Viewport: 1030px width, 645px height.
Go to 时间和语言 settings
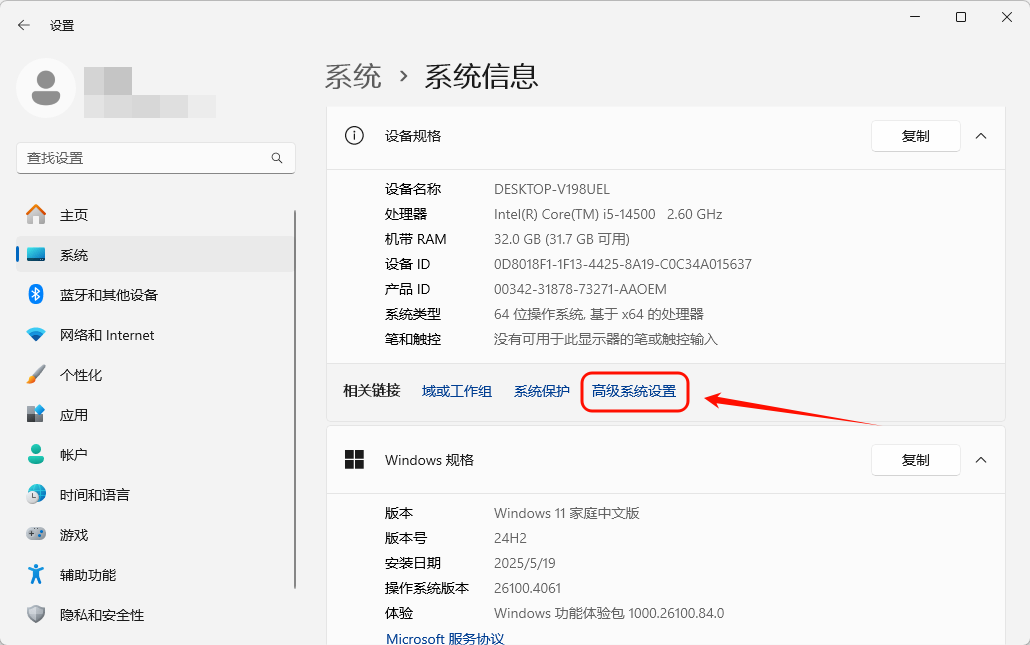pyautogui.click(x=155, y=495)
